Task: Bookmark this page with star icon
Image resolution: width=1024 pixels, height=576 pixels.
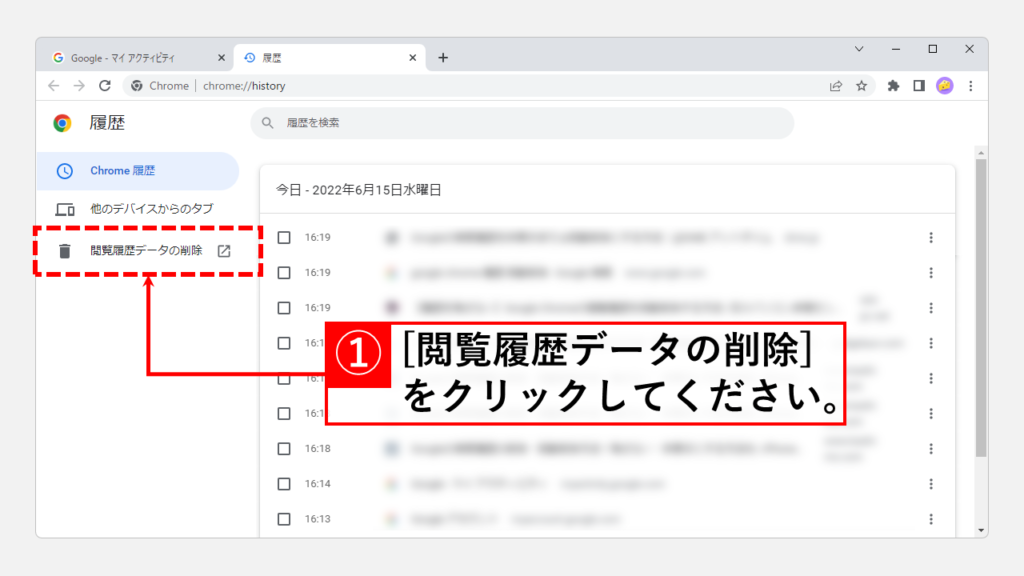Action: click(x=861, y=86)
